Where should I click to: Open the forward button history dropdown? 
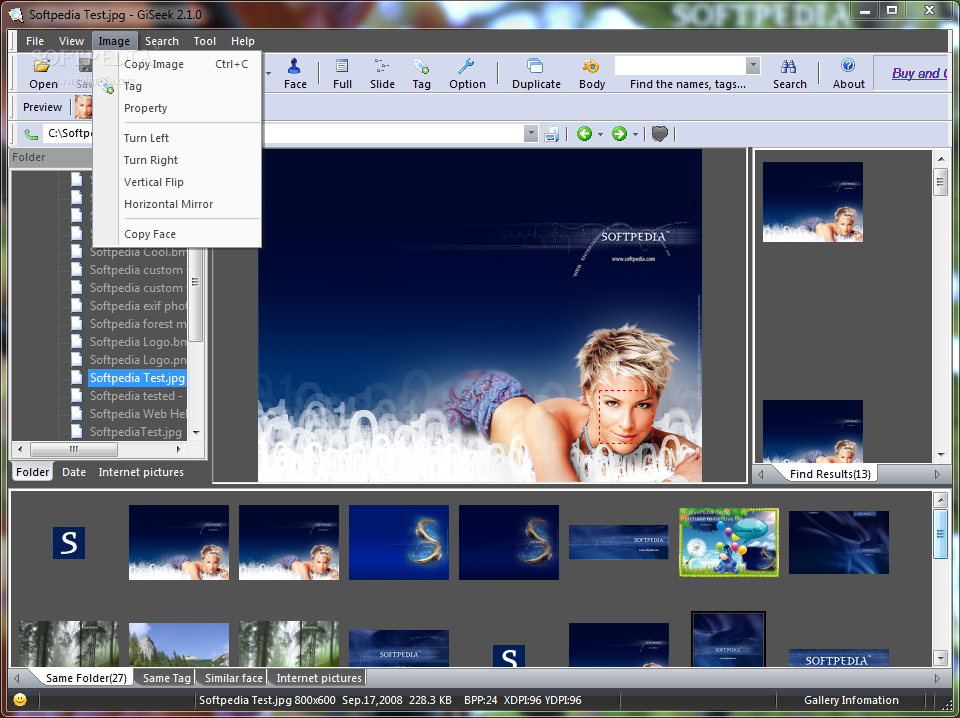(635, 134)
